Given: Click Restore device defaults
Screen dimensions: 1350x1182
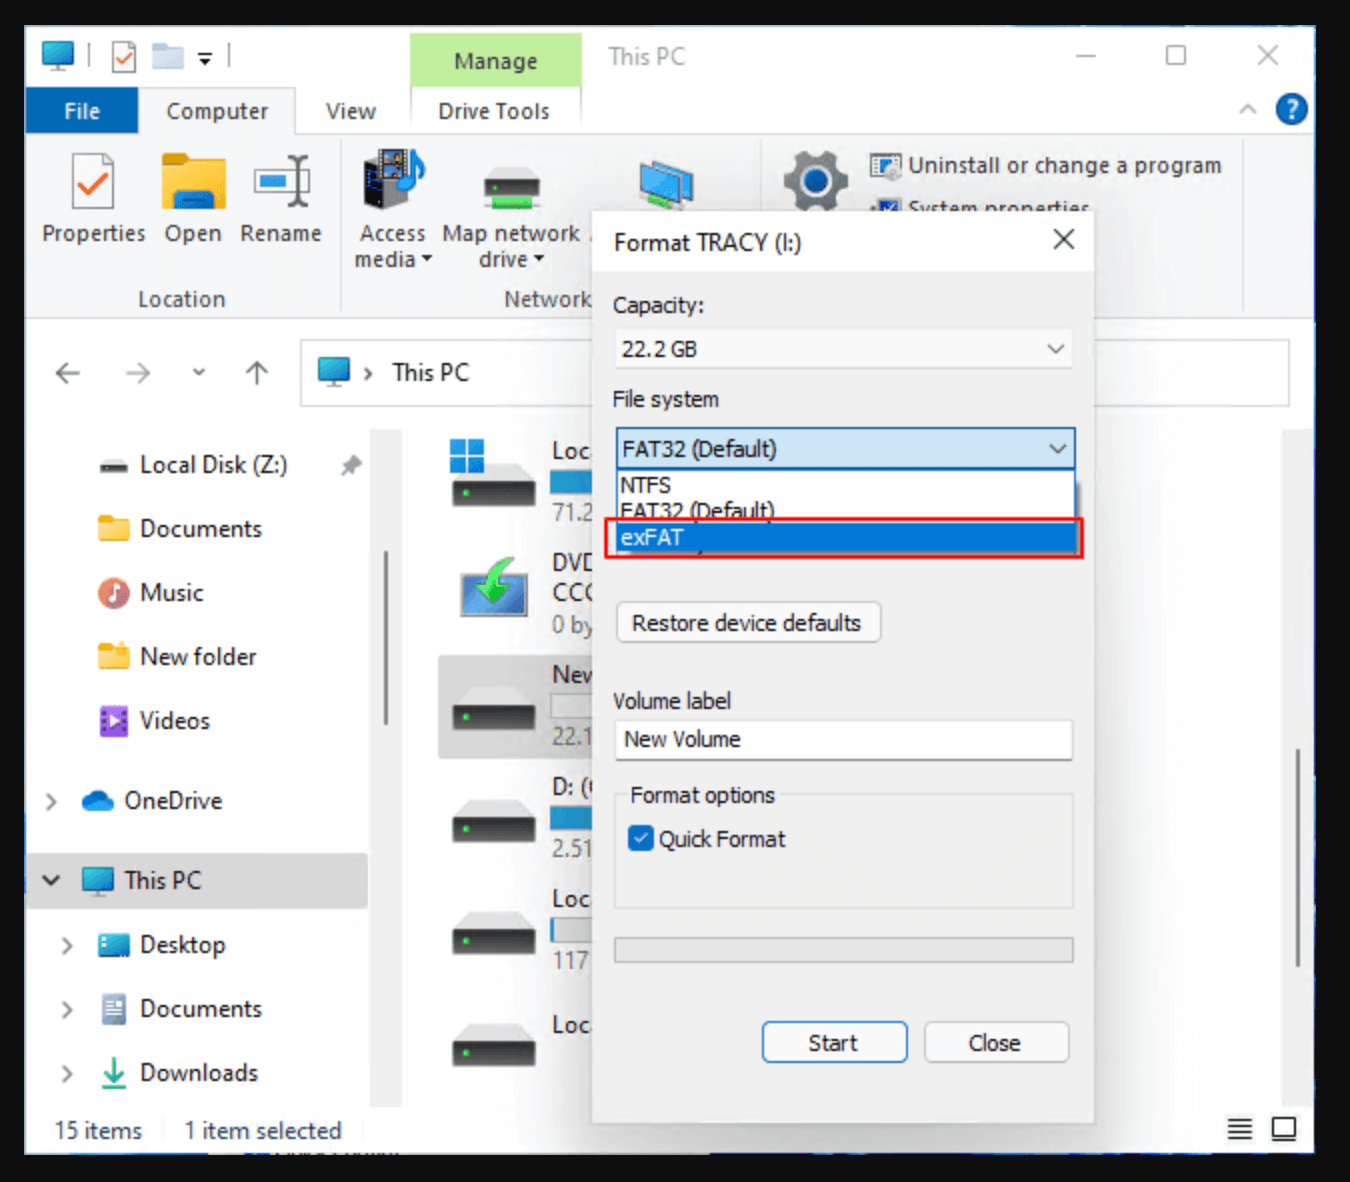Looking at the screenshot, I should point(747,622).
